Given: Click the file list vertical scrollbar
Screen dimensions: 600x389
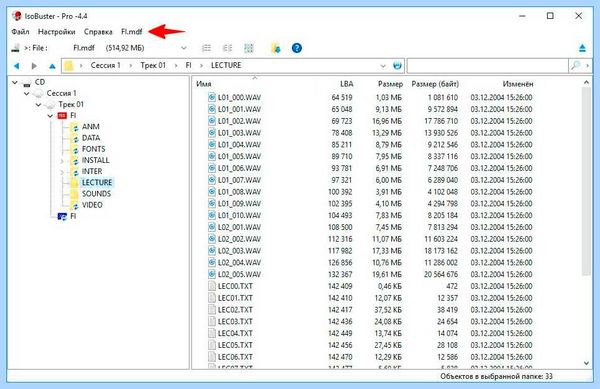Looking at the screenshot, I should point(586,181).
